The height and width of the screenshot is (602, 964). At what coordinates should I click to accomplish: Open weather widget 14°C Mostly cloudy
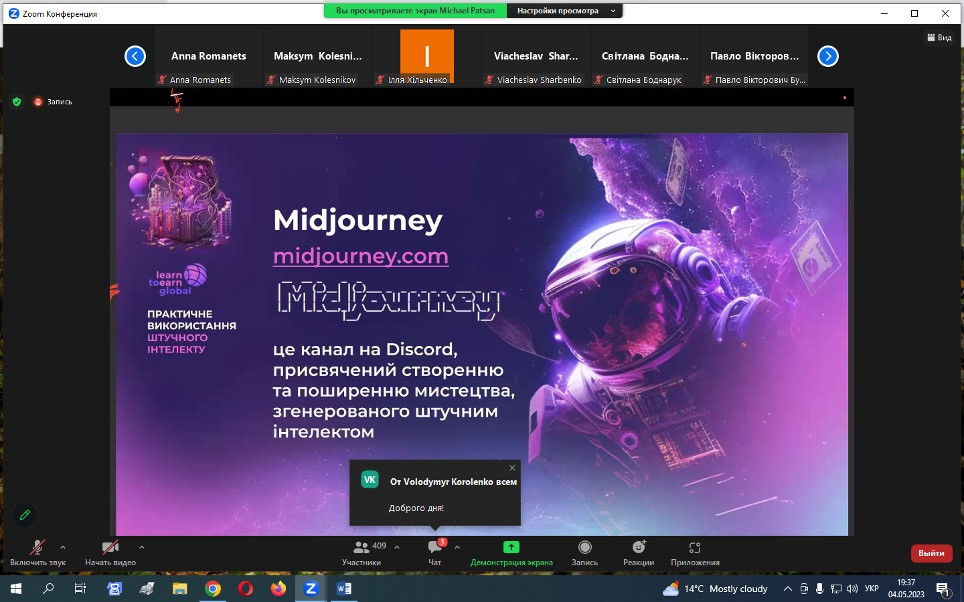click(715, 588)
